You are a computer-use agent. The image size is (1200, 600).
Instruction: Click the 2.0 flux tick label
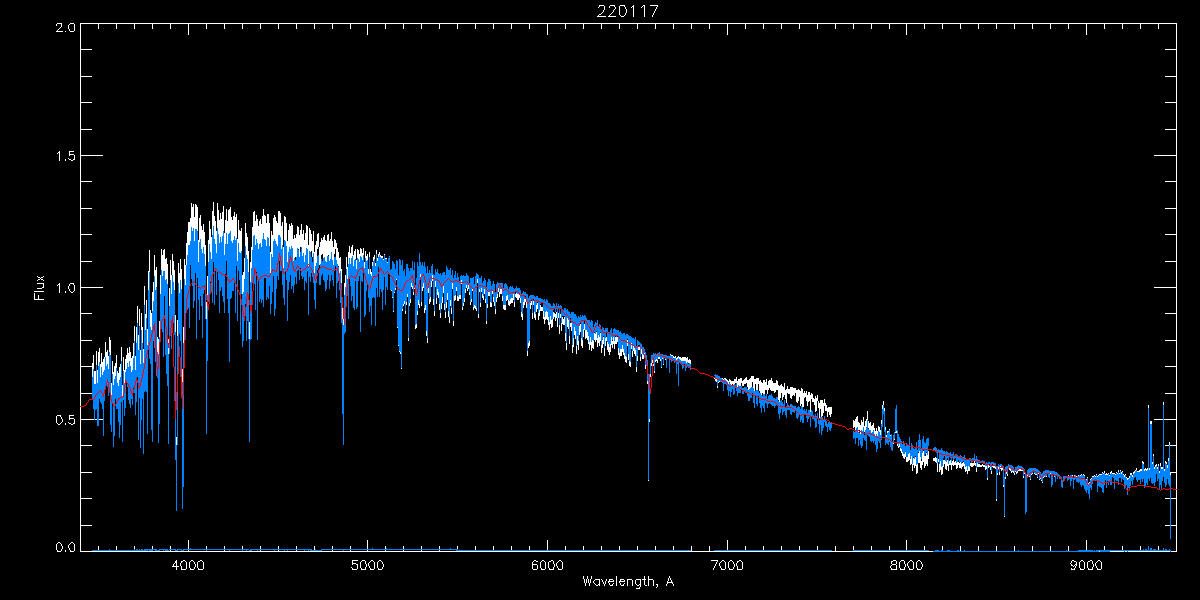[x=66, y=27]
